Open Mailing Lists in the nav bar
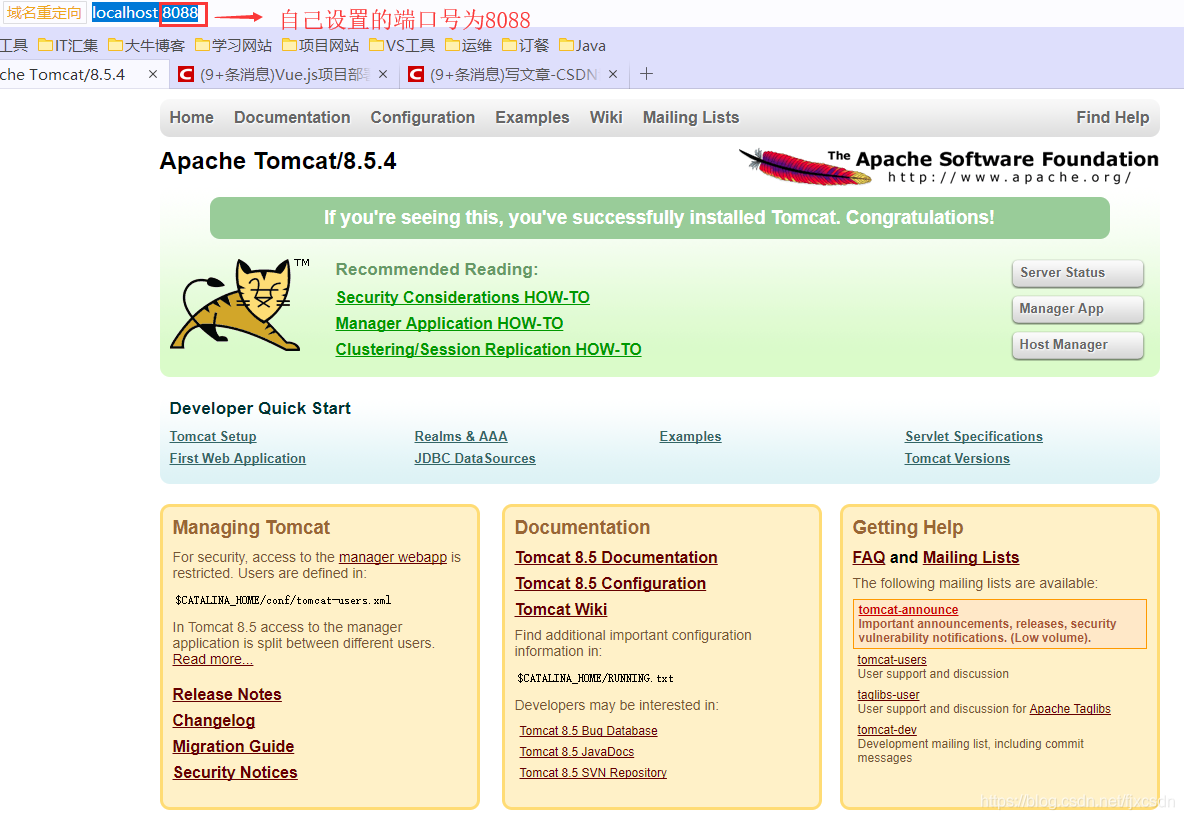The width and height of the screenshot is (1184, 820). point(691,117)
